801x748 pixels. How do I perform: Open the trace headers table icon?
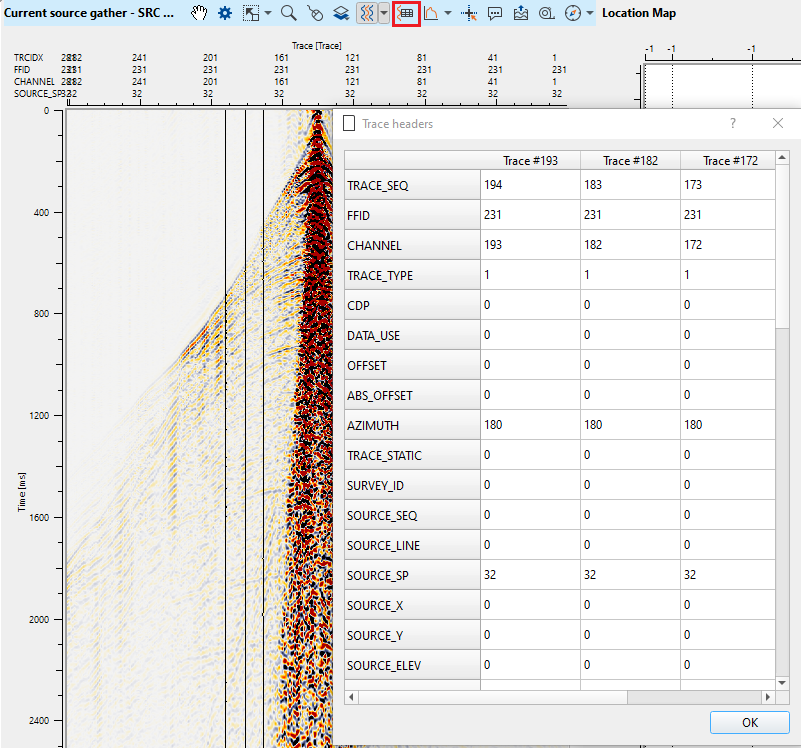[405, 13]
